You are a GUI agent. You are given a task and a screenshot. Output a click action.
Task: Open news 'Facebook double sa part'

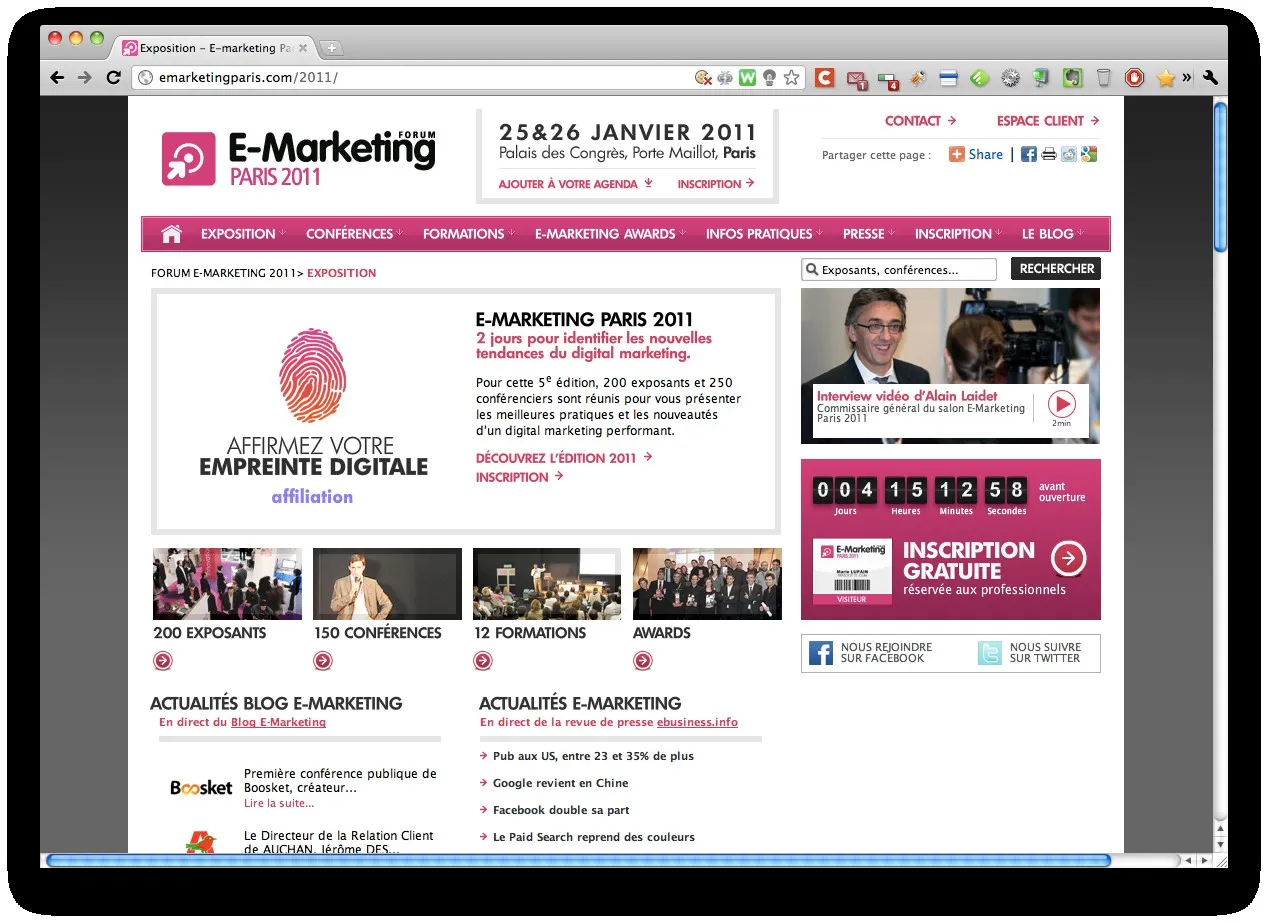(561, 810)
